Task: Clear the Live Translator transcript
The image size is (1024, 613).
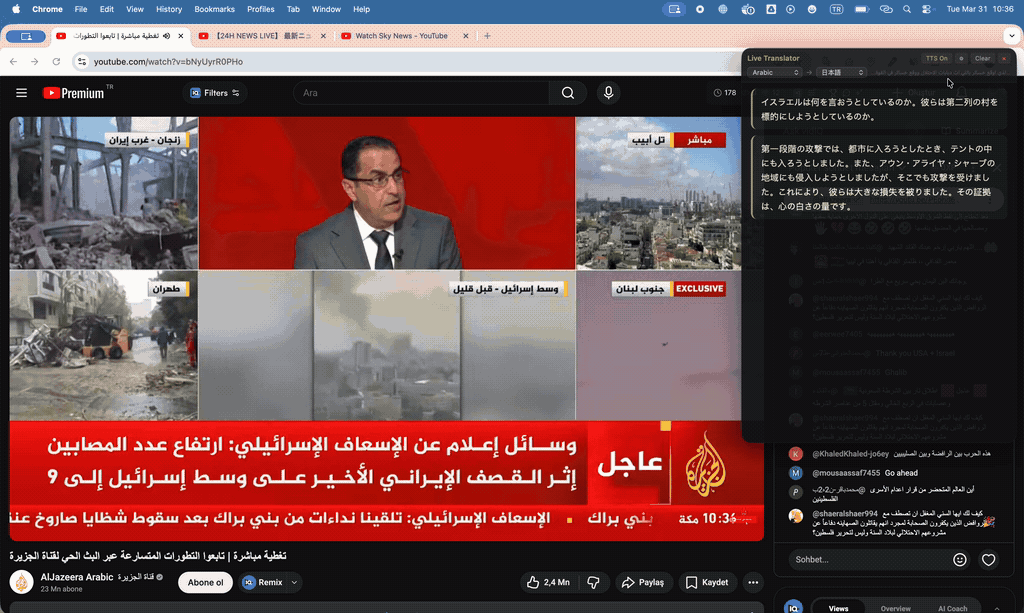Action: pos(983,58)
